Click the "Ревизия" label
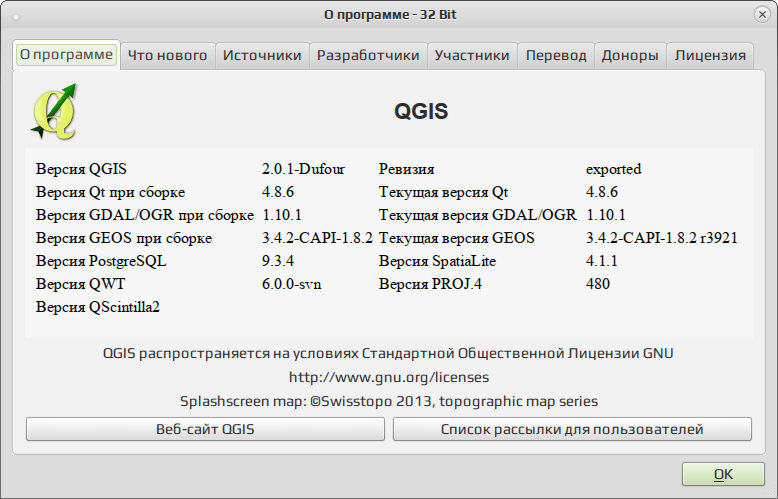778x499 pixels. point(407,169)
